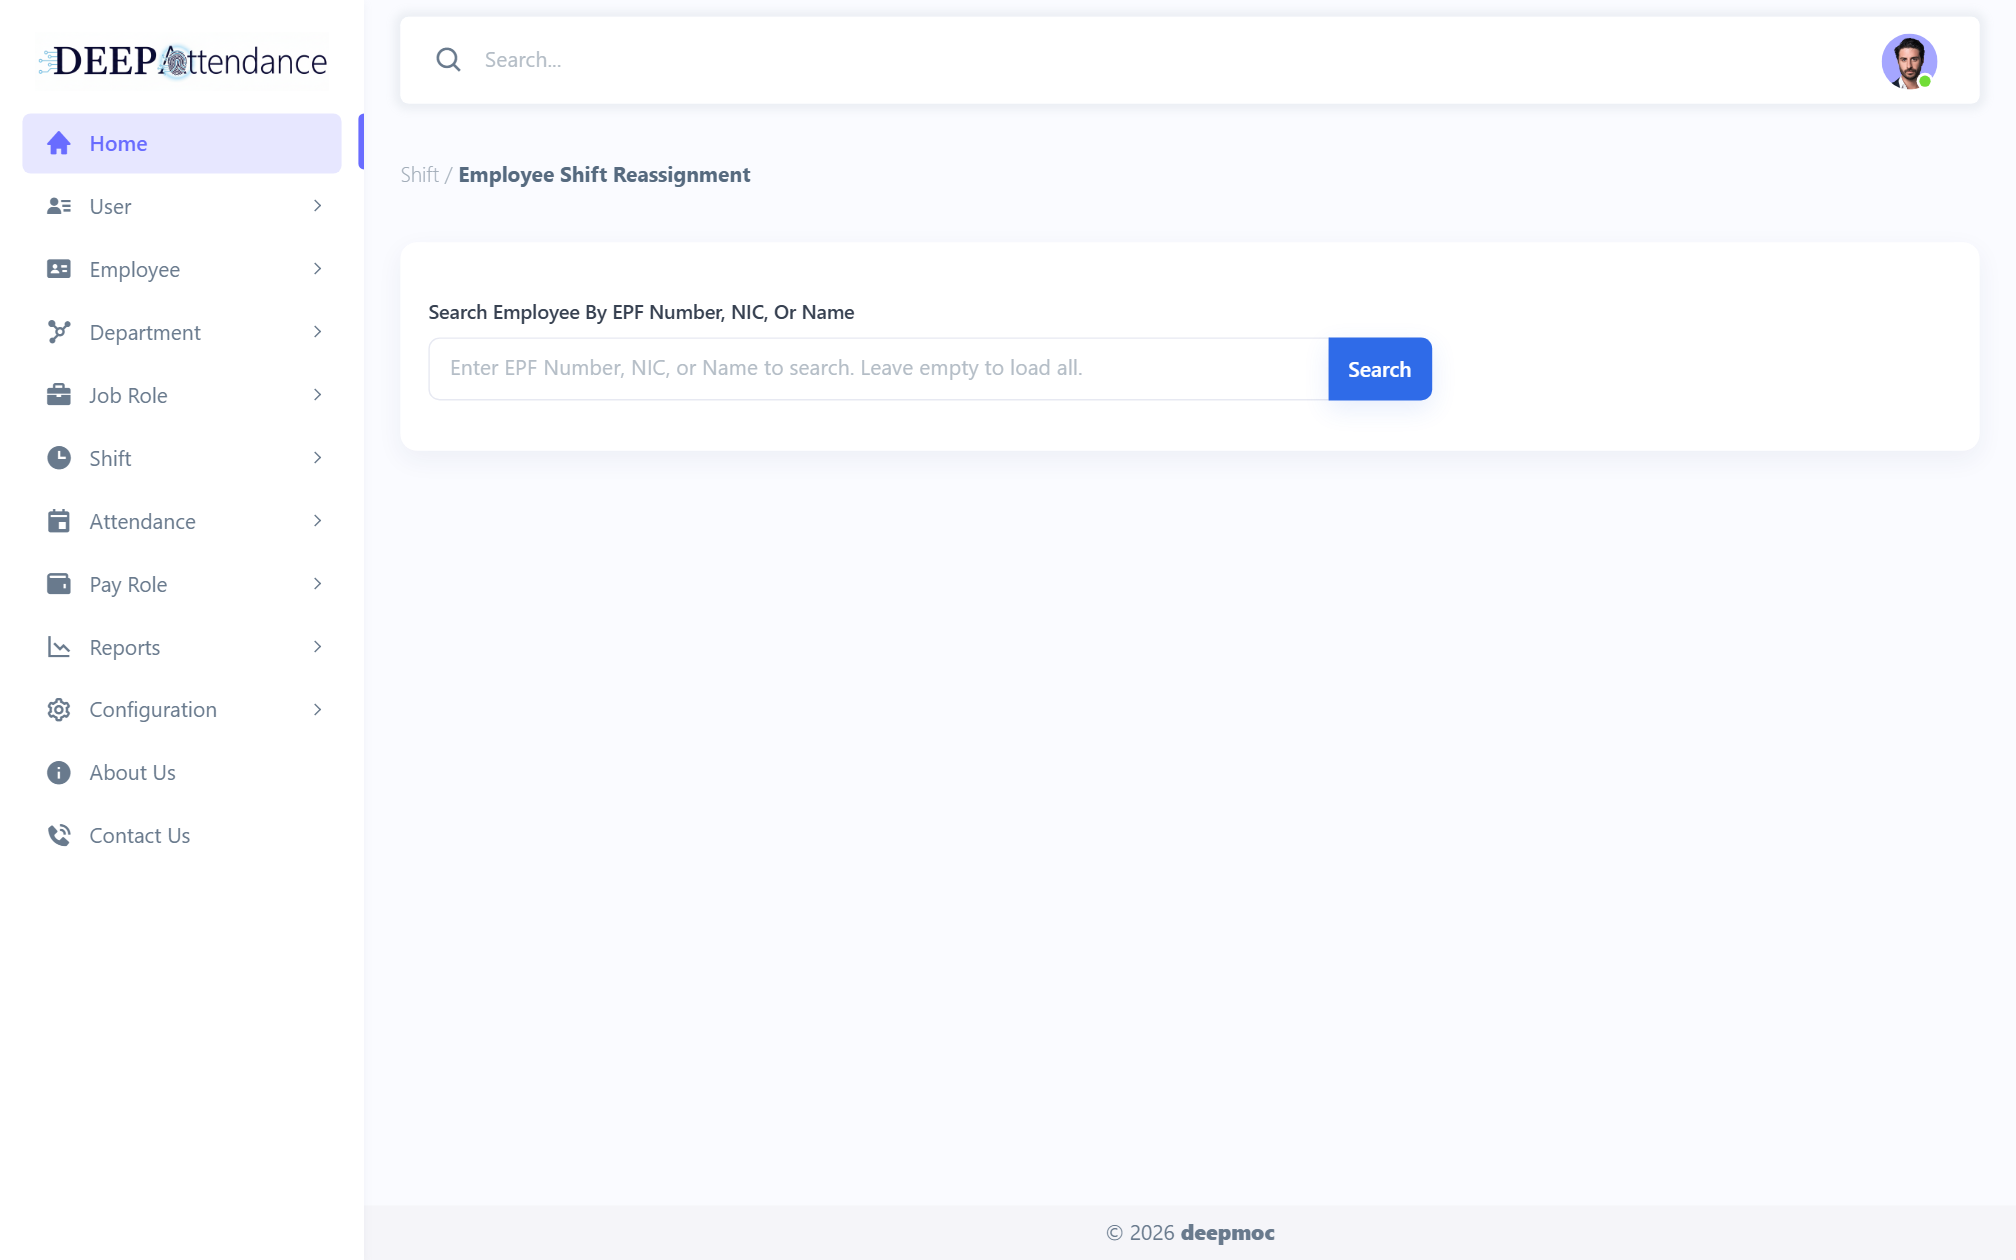This screenshot has width=2016, height=1260.
Task: Click the Shift breadcrumb link
Action: coord(419,175)
